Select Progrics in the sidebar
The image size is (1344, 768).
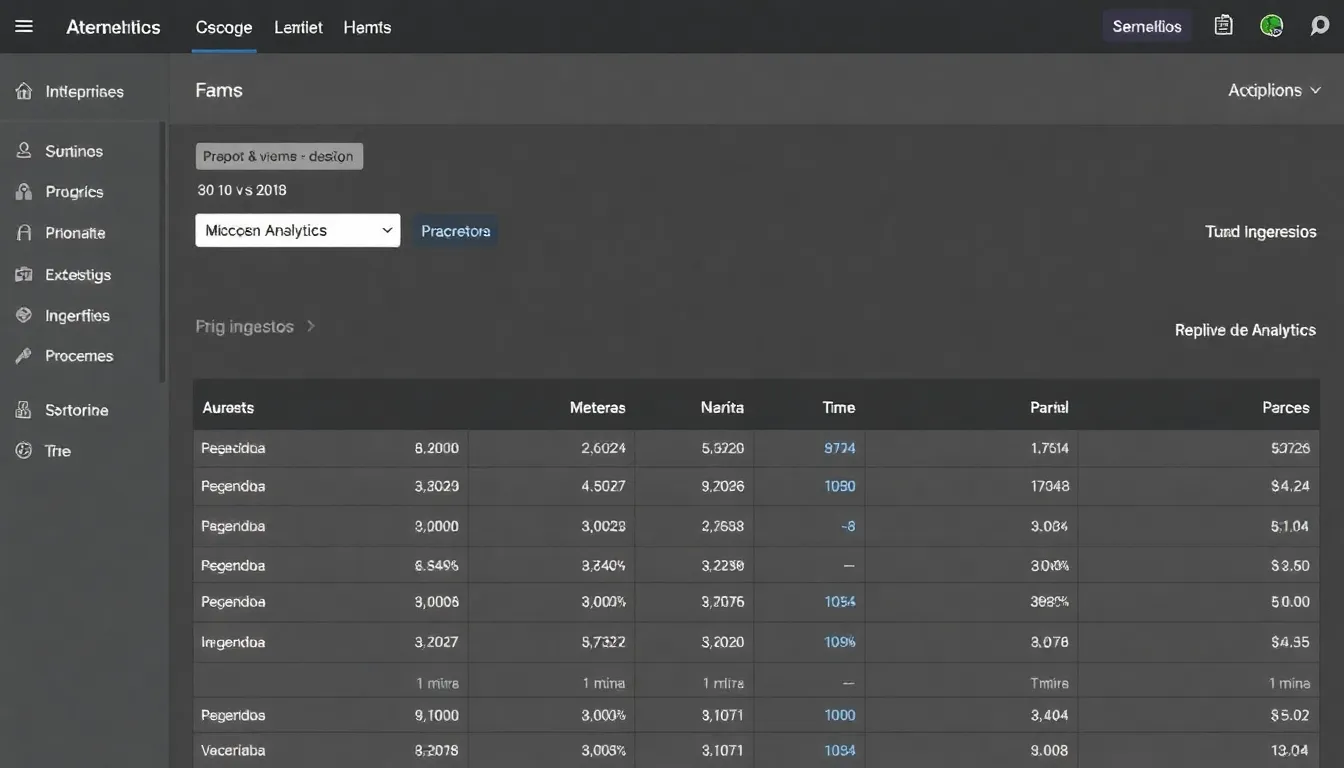74,191
